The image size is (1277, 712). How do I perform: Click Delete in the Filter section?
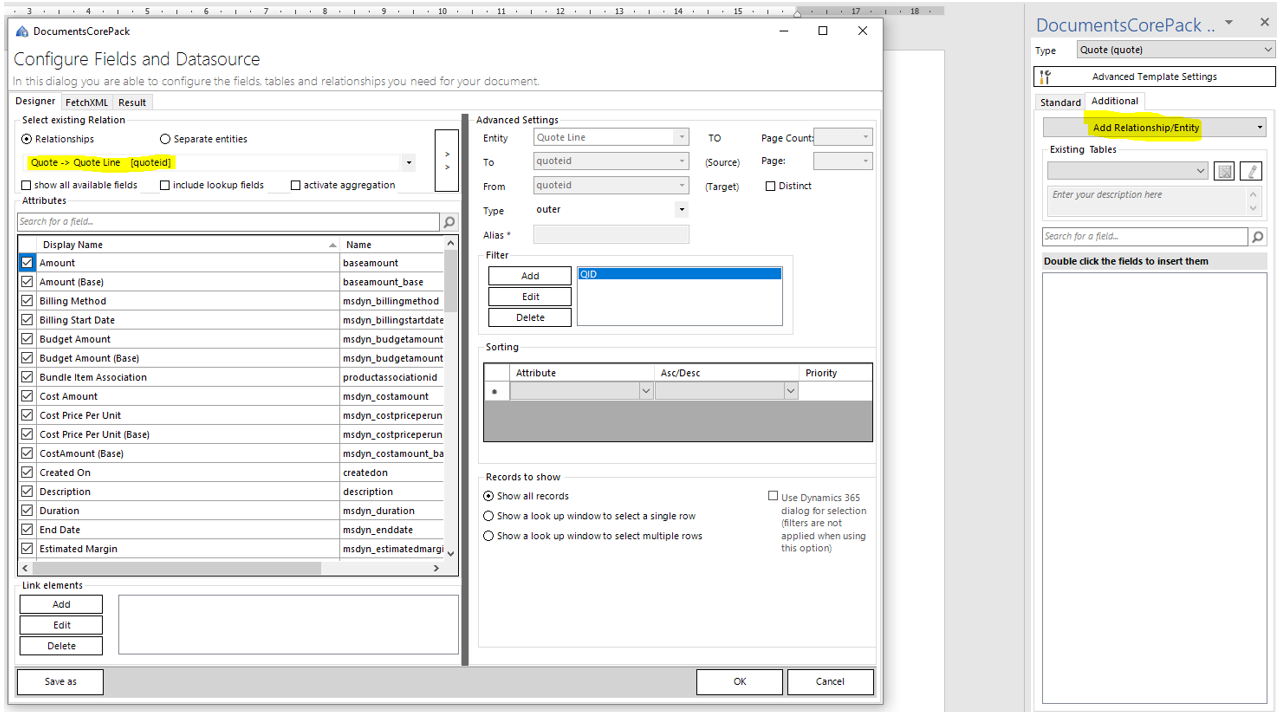point(530,317)
